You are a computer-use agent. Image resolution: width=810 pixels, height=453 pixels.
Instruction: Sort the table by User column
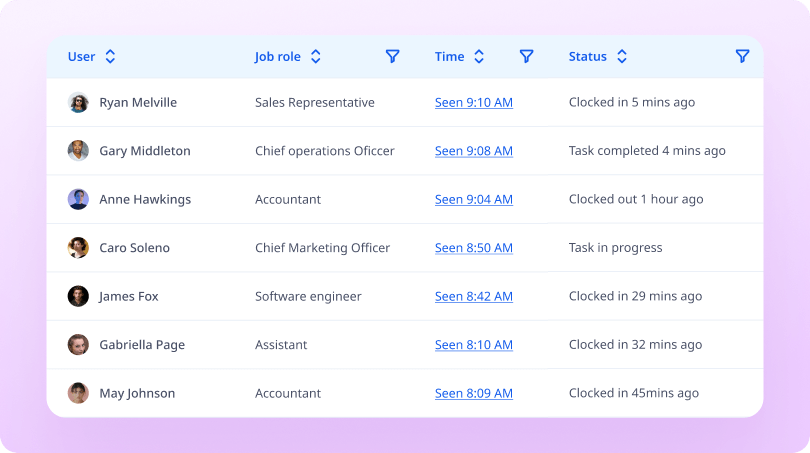(110, 57)
